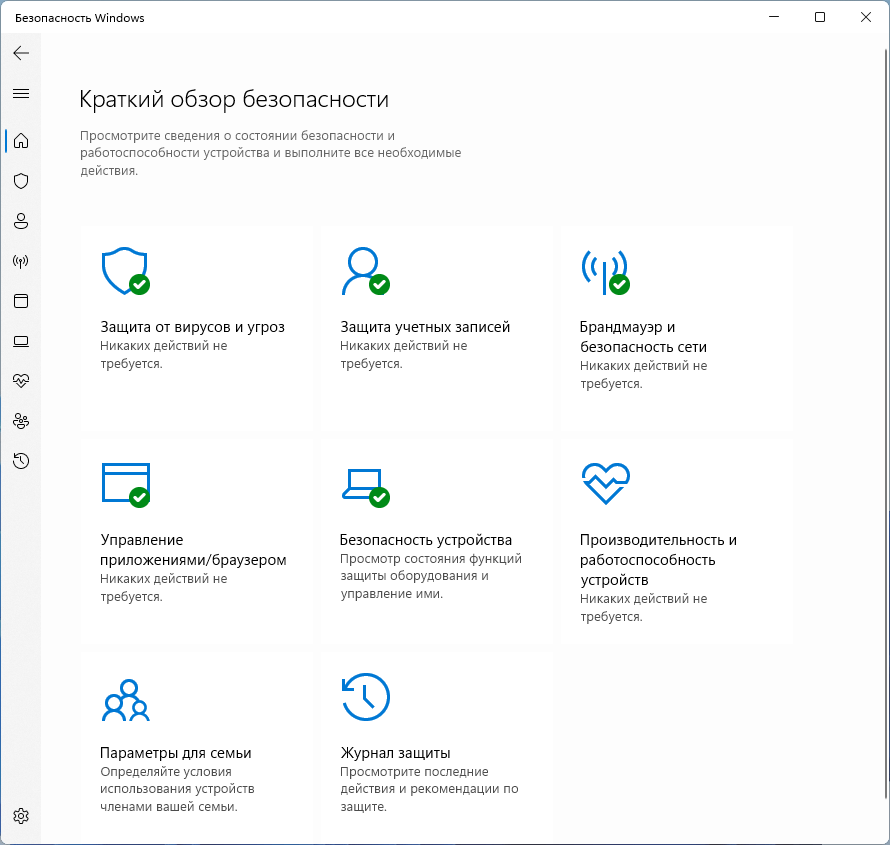Viewport: 890px width, 845px height.
Task: Open 'Управление приложениями/браузером' tile
Action: coord(196,539)
